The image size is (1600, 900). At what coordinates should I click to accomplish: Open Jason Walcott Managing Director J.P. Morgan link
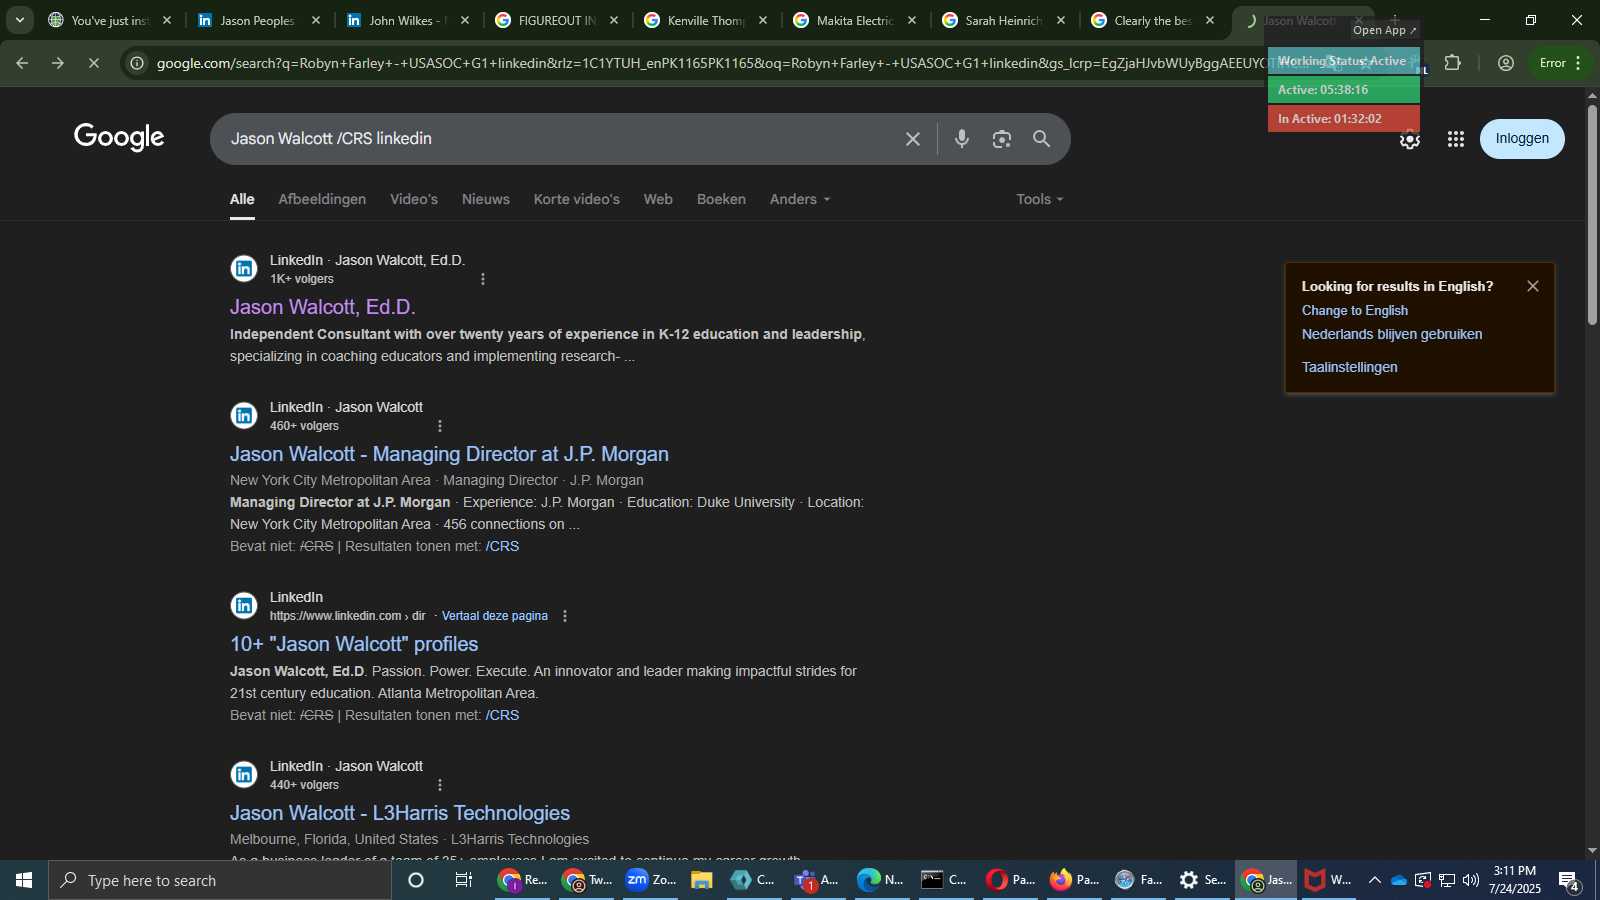(449, 454)
